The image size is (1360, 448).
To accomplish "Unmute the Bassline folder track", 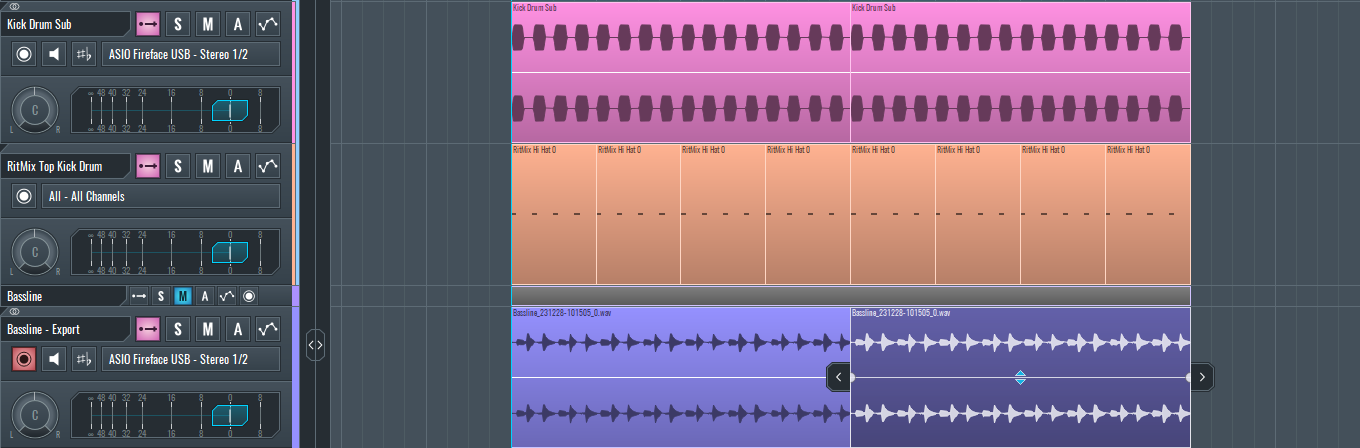I will [183, 296].
